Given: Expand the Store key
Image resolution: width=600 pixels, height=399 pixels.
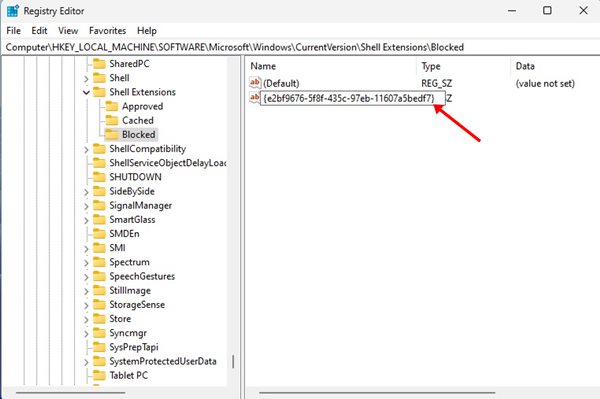Looking at the screenshot, I should (86, 319).
